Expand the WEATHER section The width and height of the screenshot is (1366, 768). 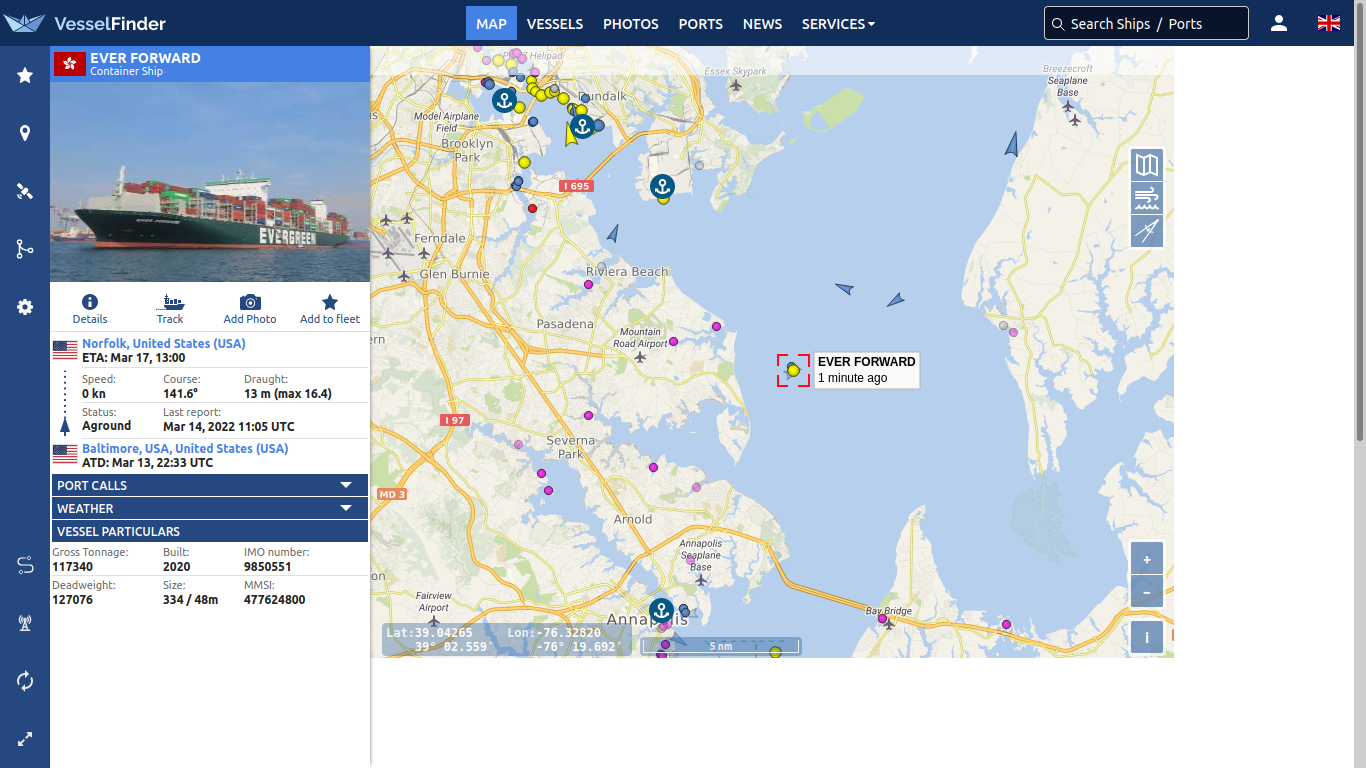(x=210, y=508)
